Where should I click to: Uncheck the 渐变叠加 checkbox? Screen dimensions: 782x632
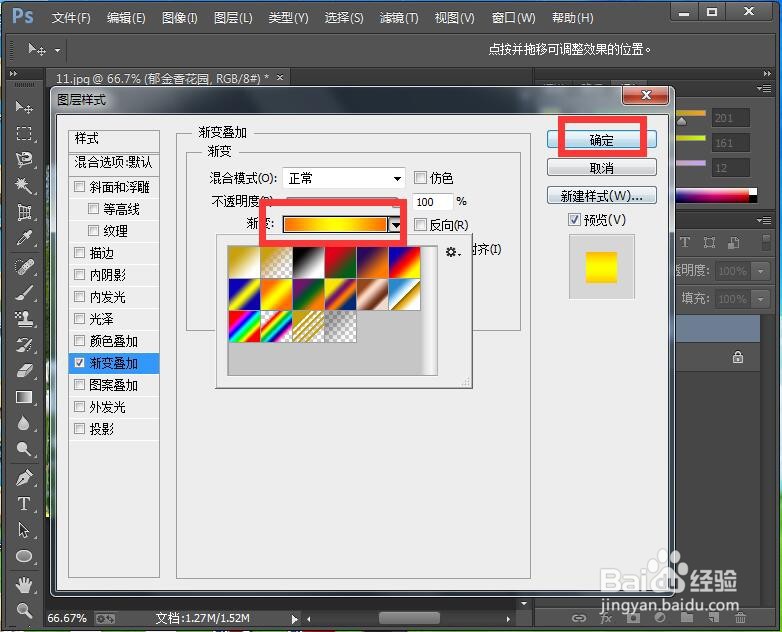(79, 363)
